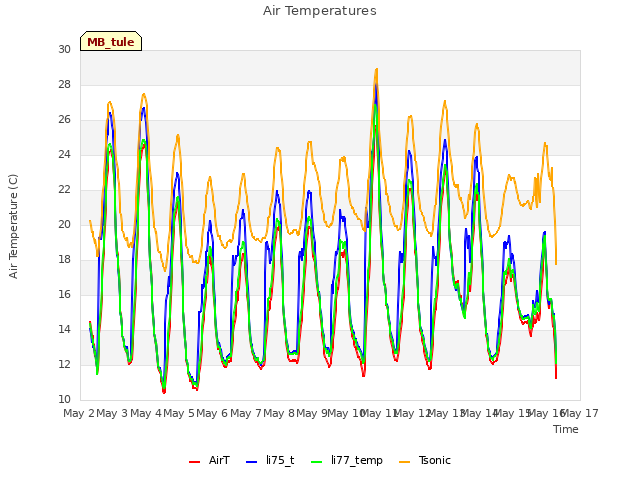
Task: Click the li77_temp legend entry
Action: click(347, 460)
